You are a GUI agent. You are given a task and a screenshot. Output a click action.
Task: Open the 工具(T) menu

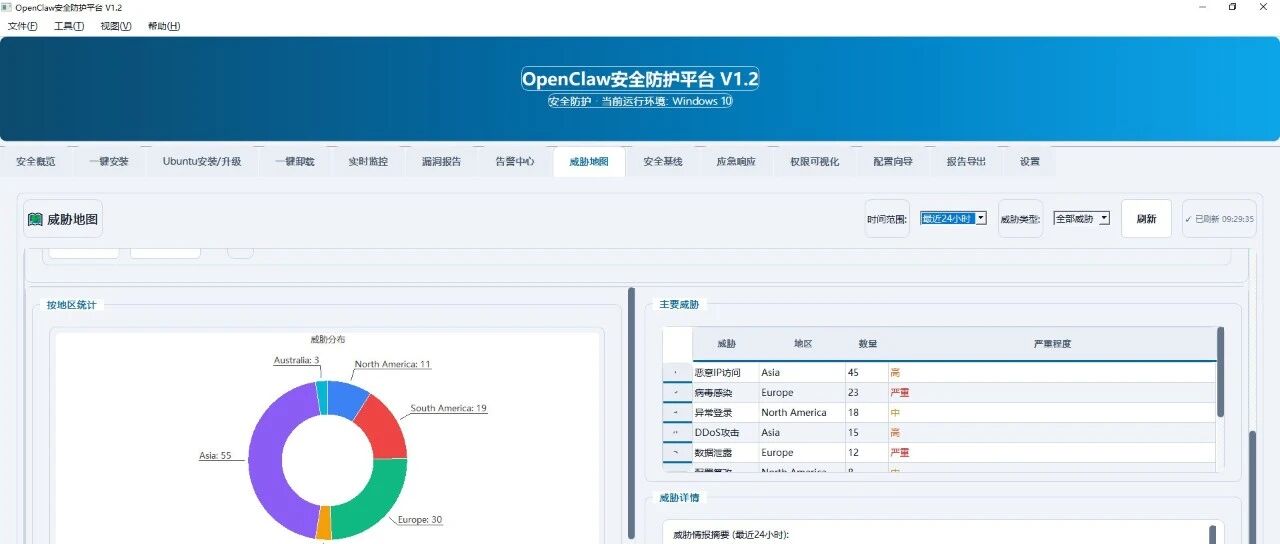point(69,26)
